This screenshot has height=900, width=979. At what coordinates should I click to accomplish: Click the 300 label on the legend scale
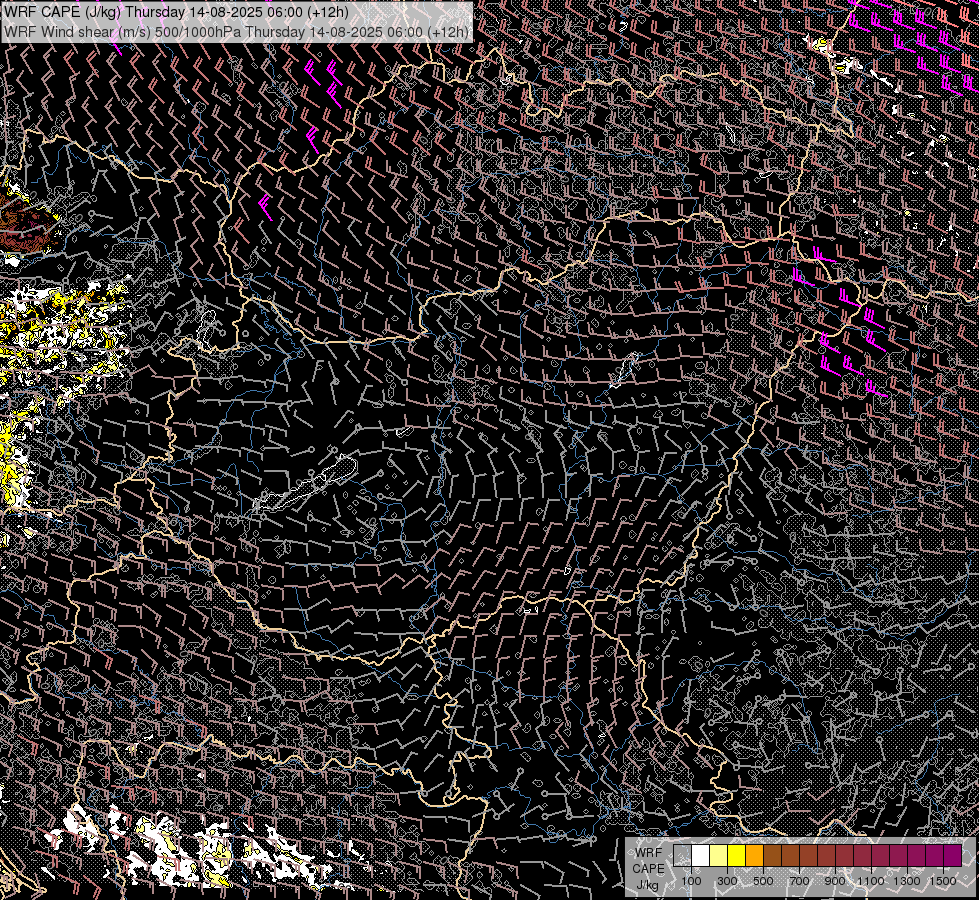pyautogui.click(x=727, y=881)
